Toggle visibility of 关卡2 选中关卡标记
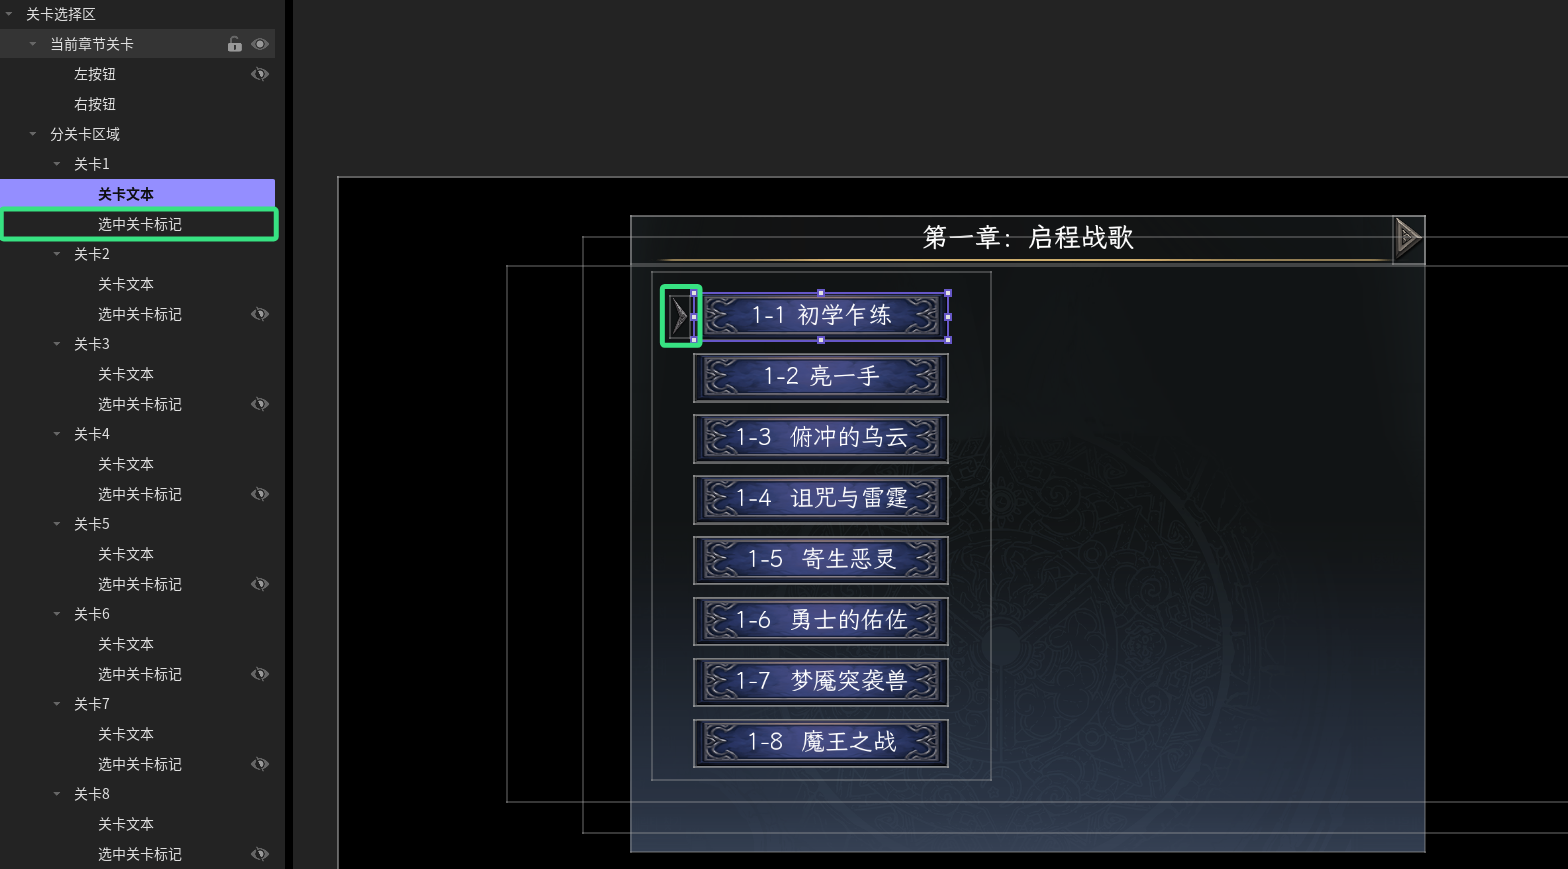1568x869 pixels. [260, 314]
